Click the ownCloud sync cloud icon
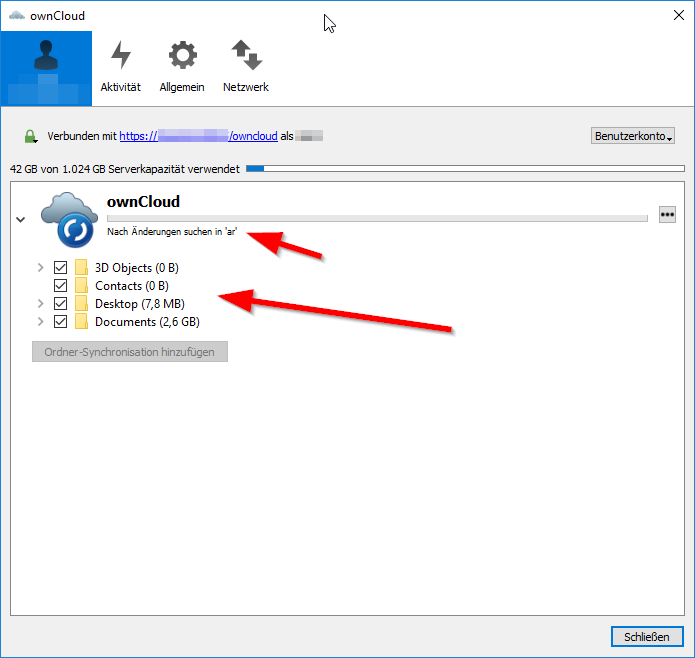Screen dimensions: 695x658 pos(69,219)
